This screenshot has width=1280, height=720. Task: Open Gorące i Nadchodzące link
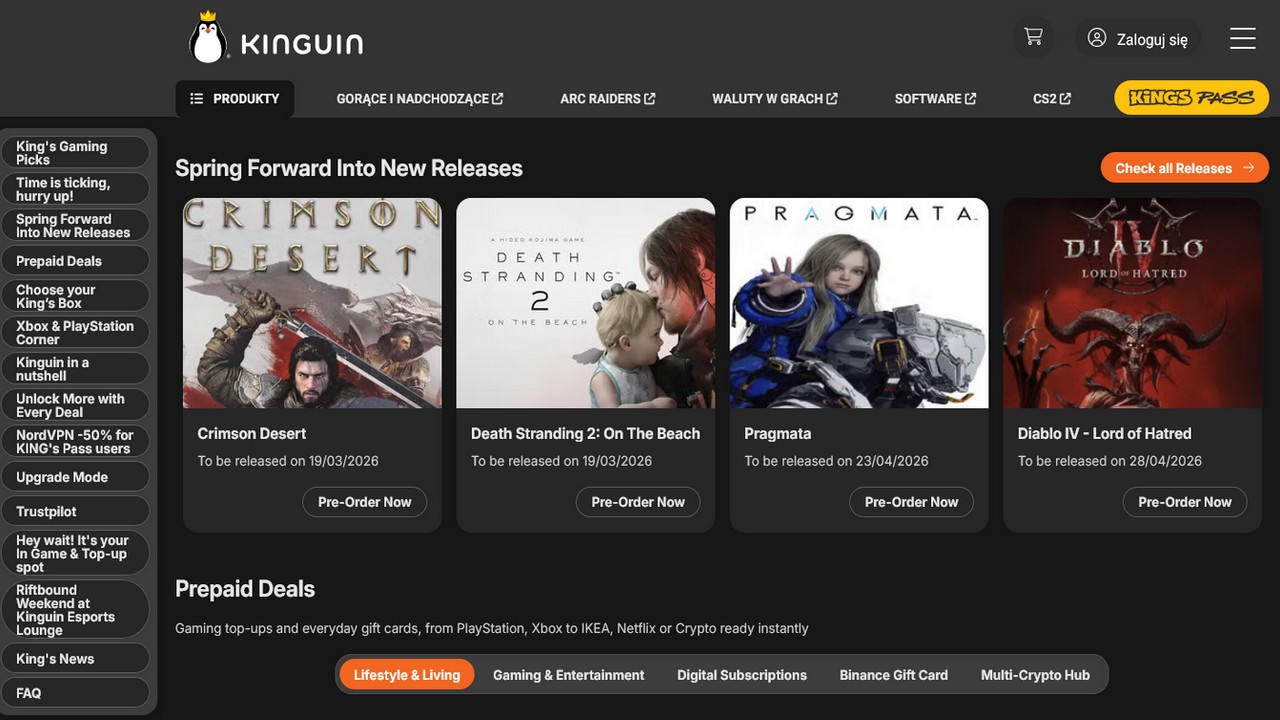(x=419, y=98)
